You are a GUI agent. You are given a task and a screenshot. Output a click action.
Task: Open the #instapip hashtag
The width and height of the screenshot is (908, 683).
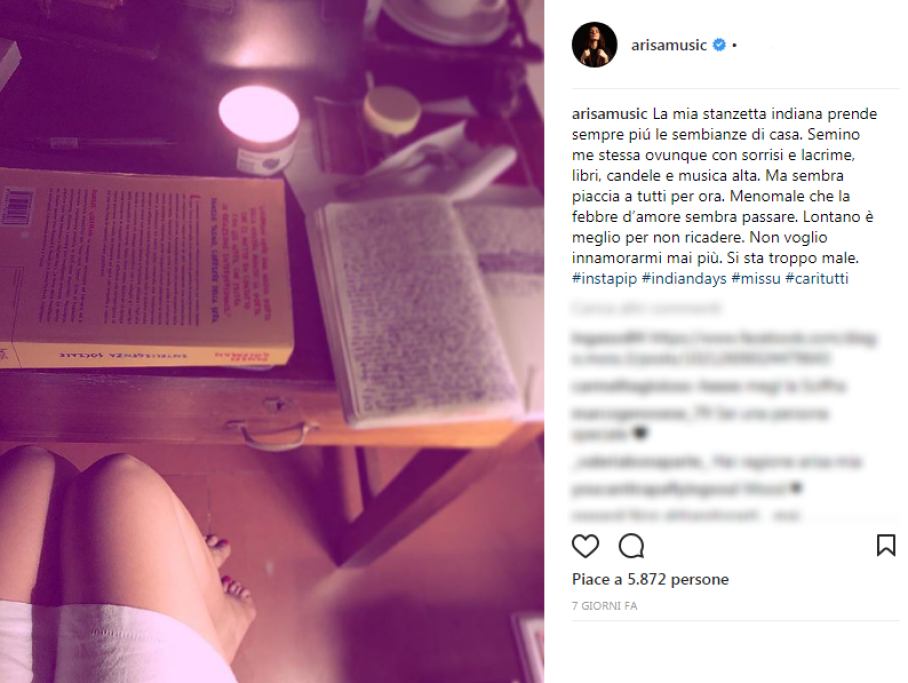point(605,279)
